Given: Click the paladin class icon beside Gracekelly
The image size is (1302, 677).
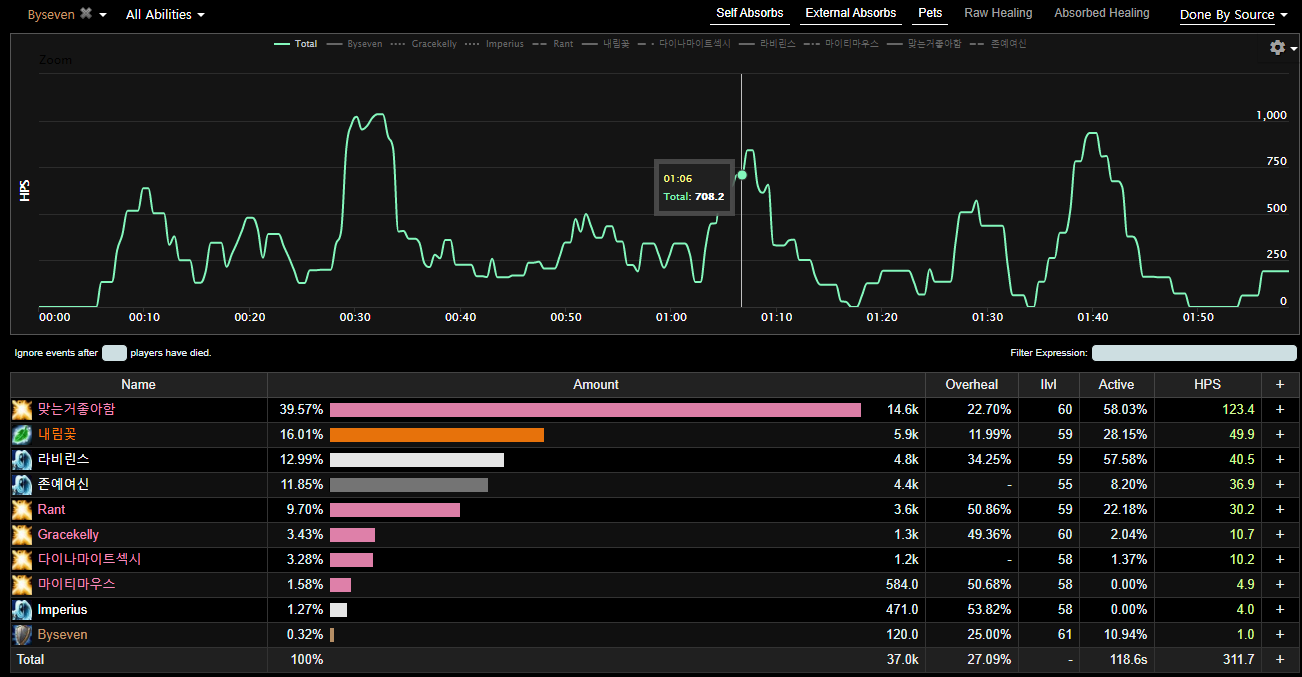Looking at the screenshot, I should 22,535.
